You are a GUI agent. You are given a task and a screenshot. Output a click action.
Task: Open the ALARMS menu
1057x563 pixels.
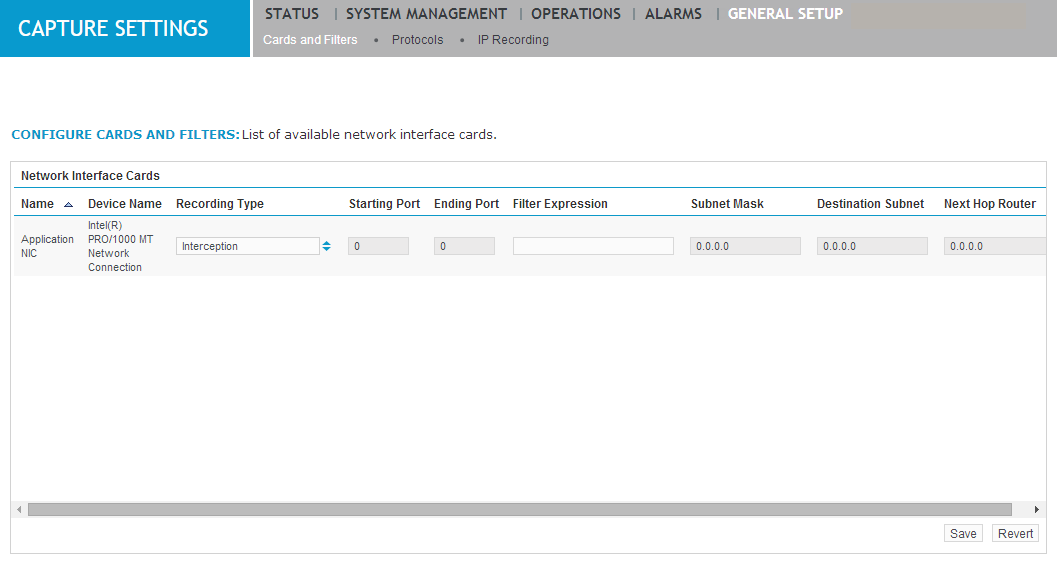(673, 14)
